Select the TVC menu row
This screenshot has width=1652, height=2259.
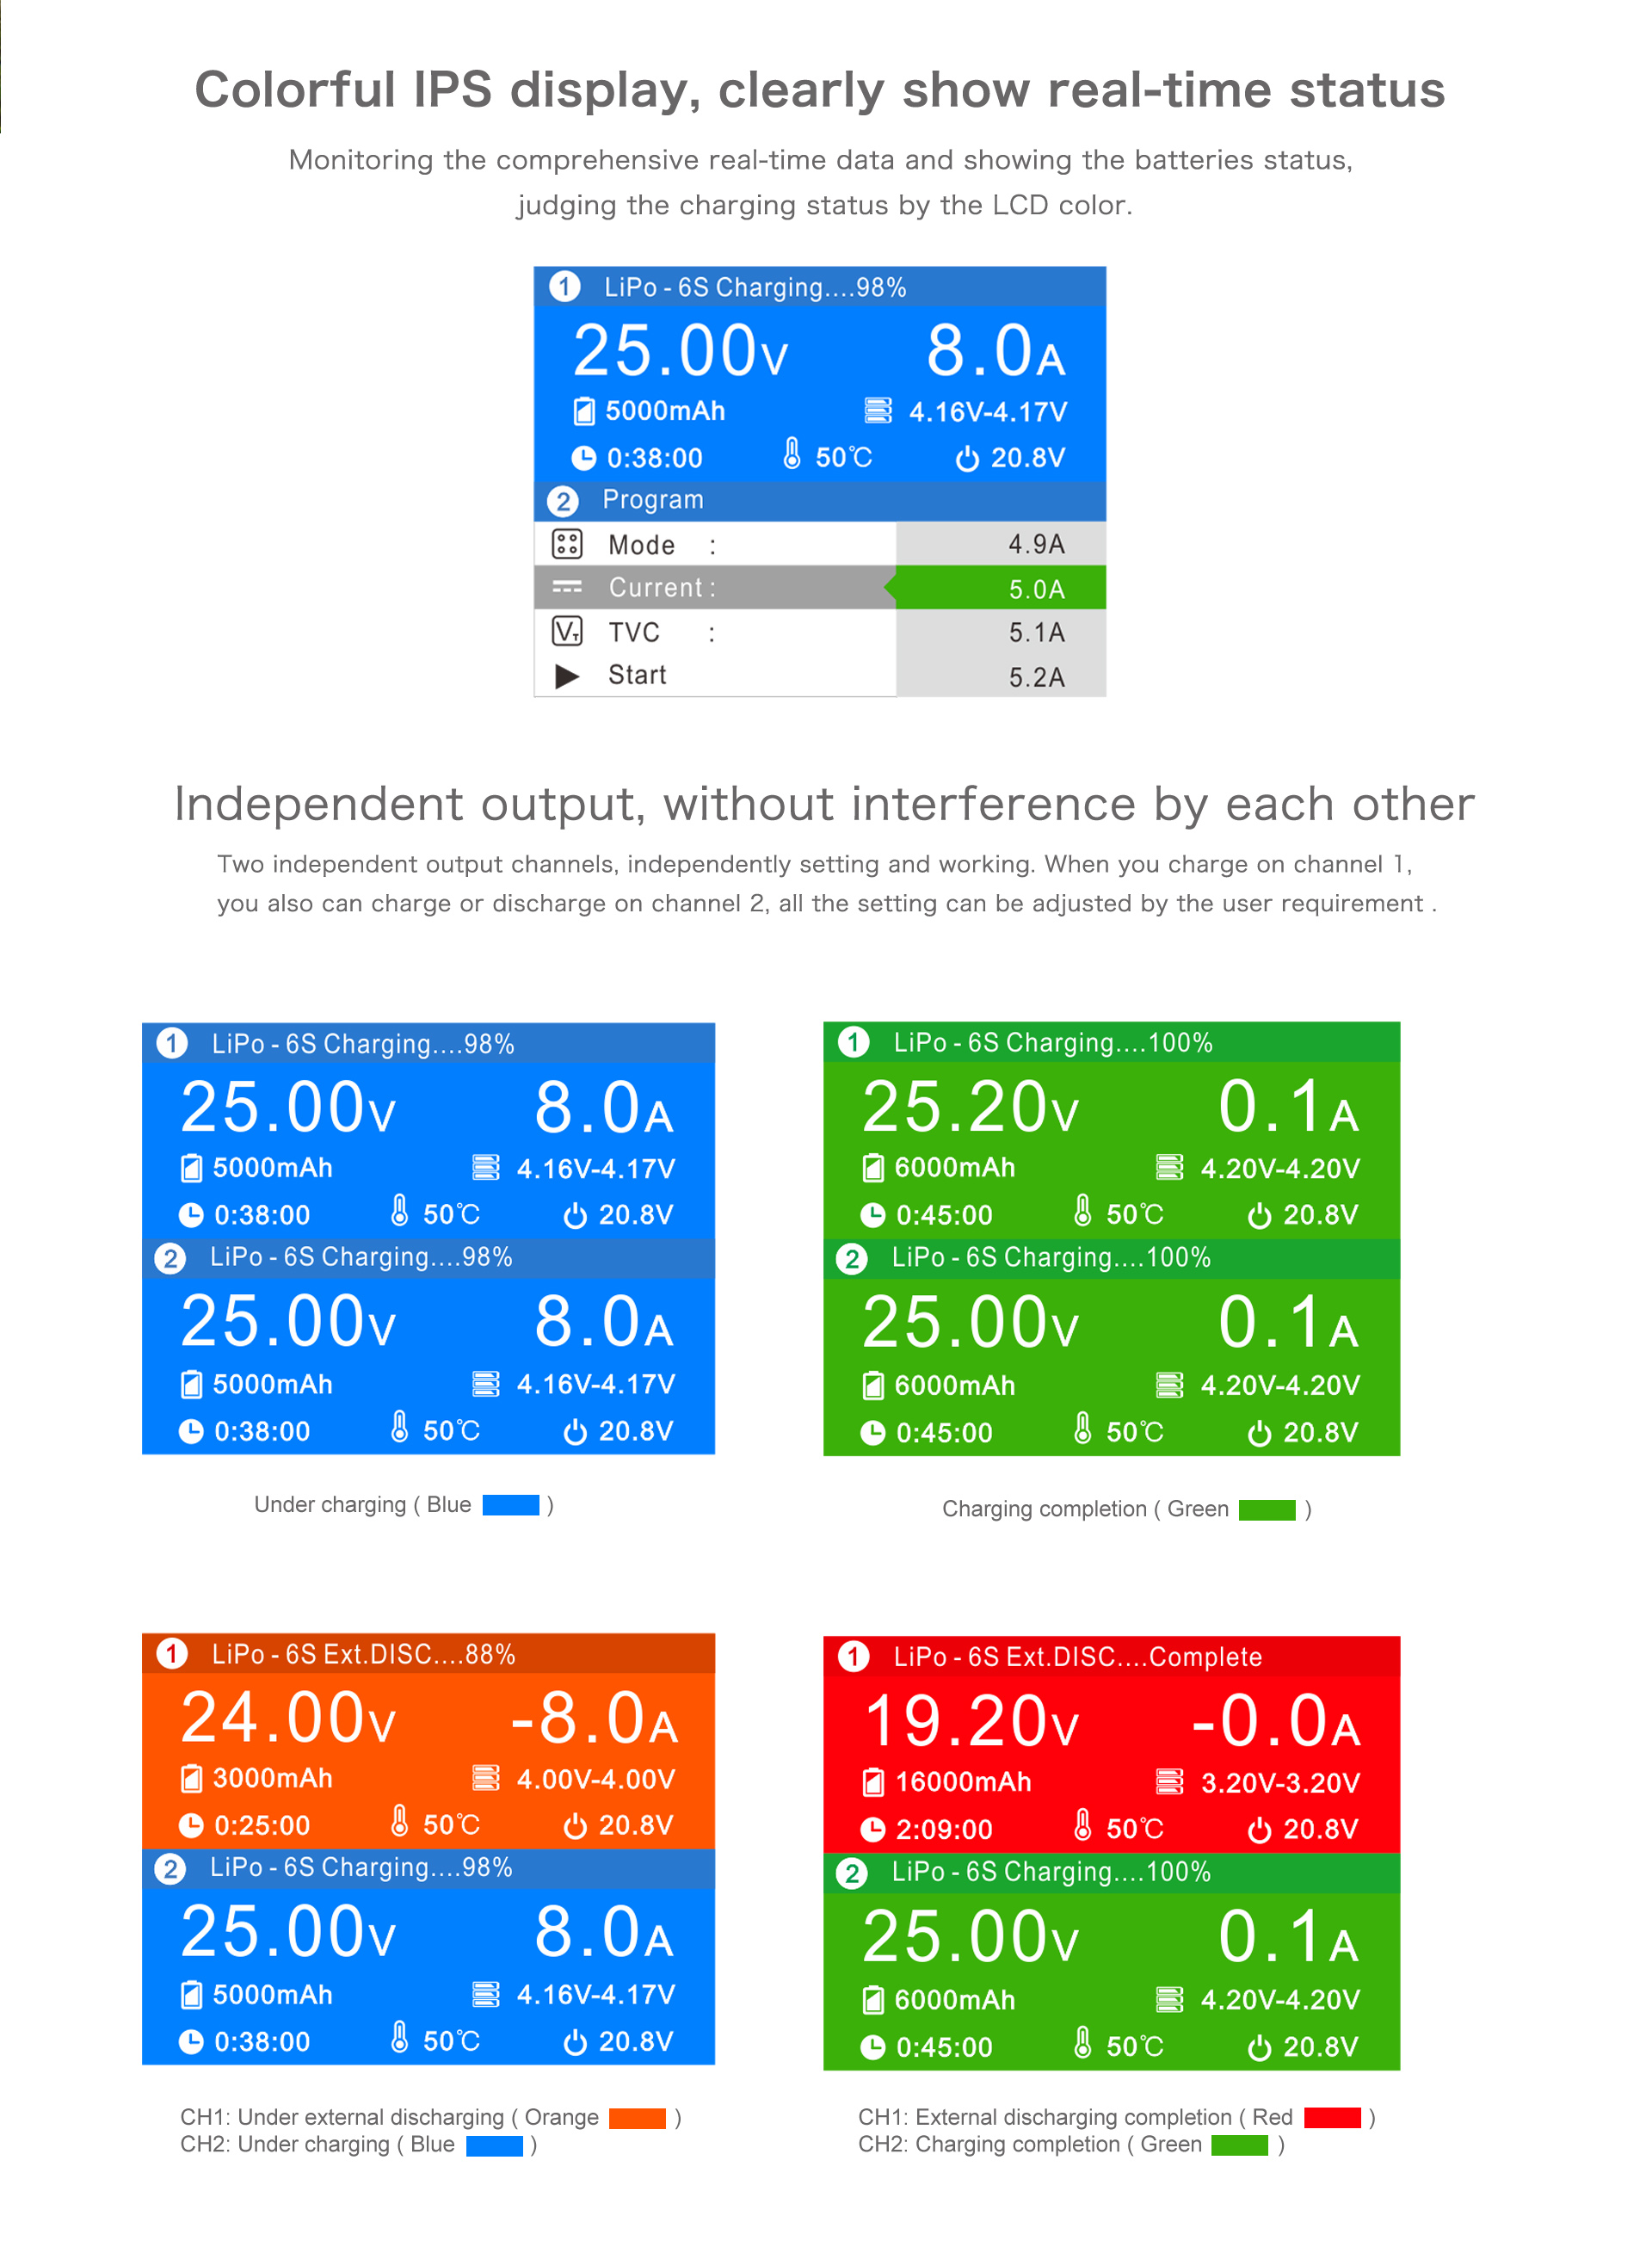tap(634, 632)
